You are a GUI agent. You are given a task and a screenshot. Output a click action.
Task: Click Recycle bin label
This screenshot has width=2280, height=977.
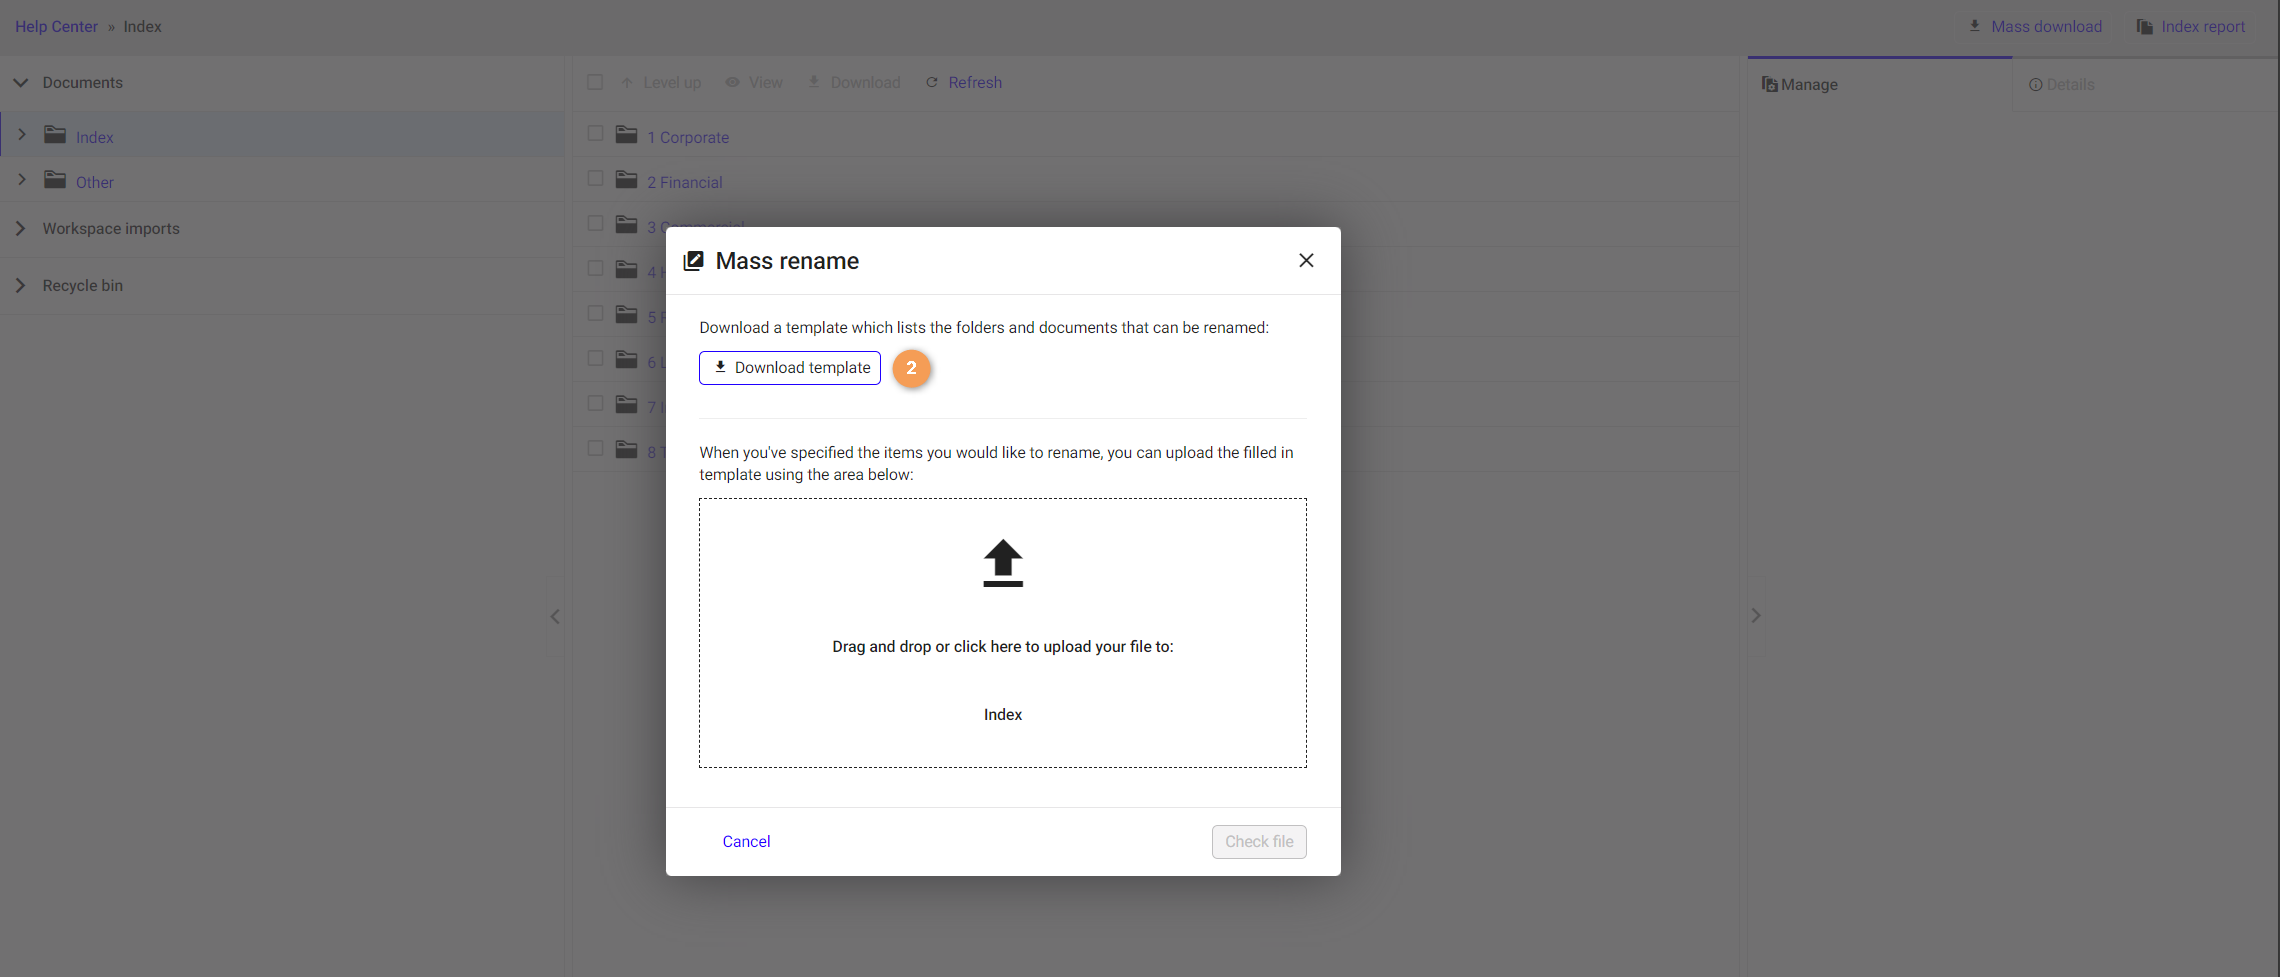click(83, 286)
